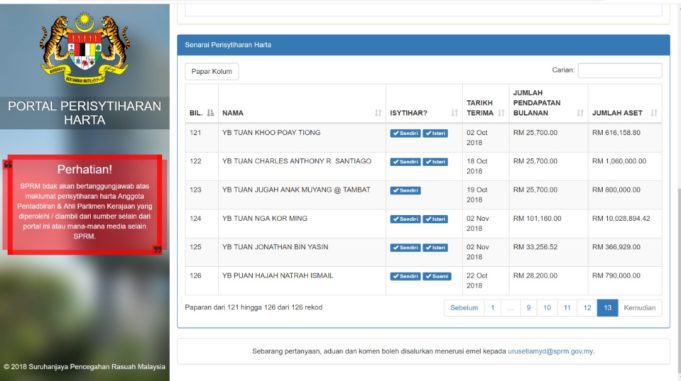
Task: Select name YB TUAN CHARLES ANTHONY R. SANTIAGO
Action: [x=297, y=161]
